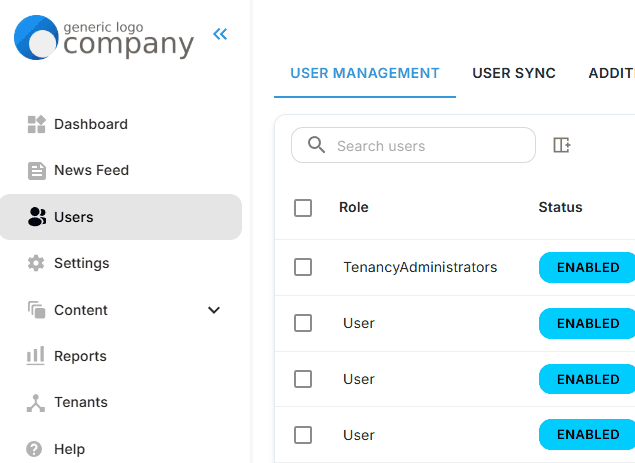This screenshot has width=635, height=463.
Task: Select the first User row checkbox
Action: [x=303, y=323]
